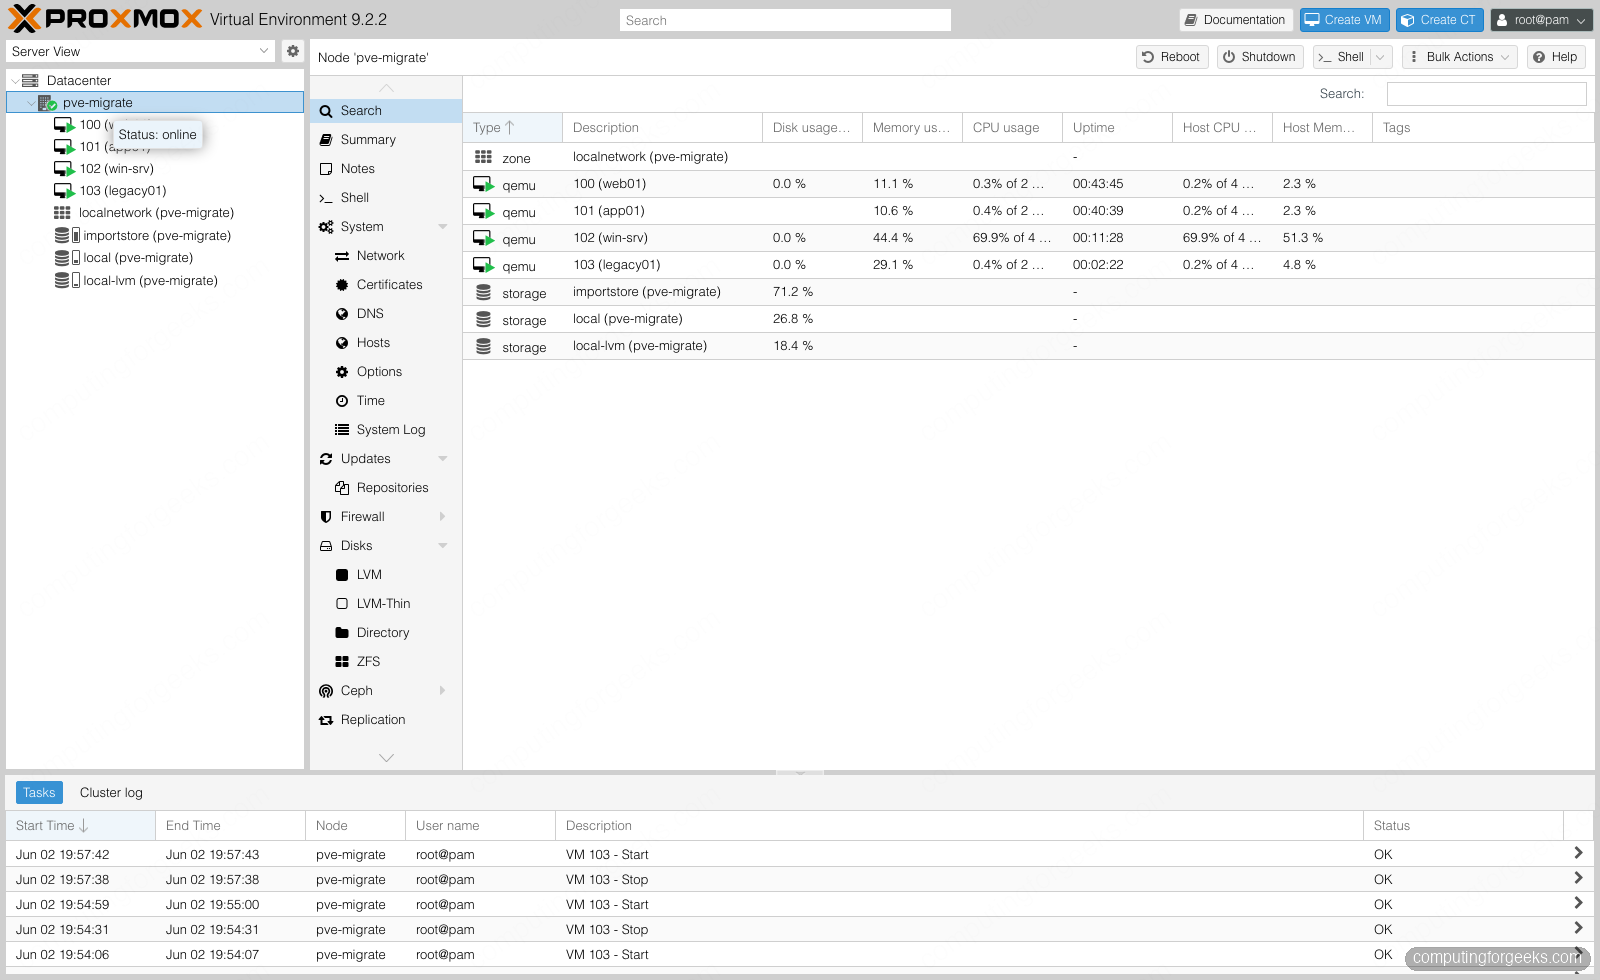Select the 102 (win-srv) table row
The width and height of the screenshot is (1600, 980).
(x=1028, y=238)
